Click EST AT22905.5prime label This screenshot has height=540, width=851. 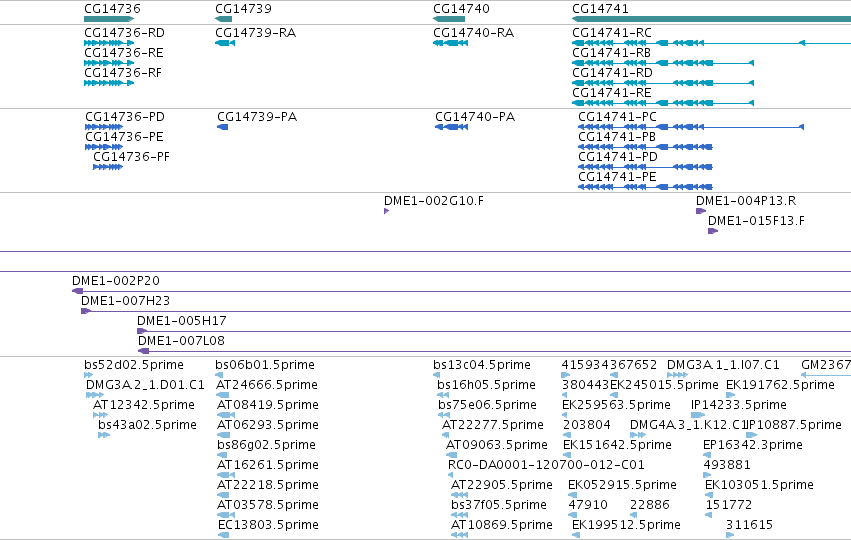[502, 485]
